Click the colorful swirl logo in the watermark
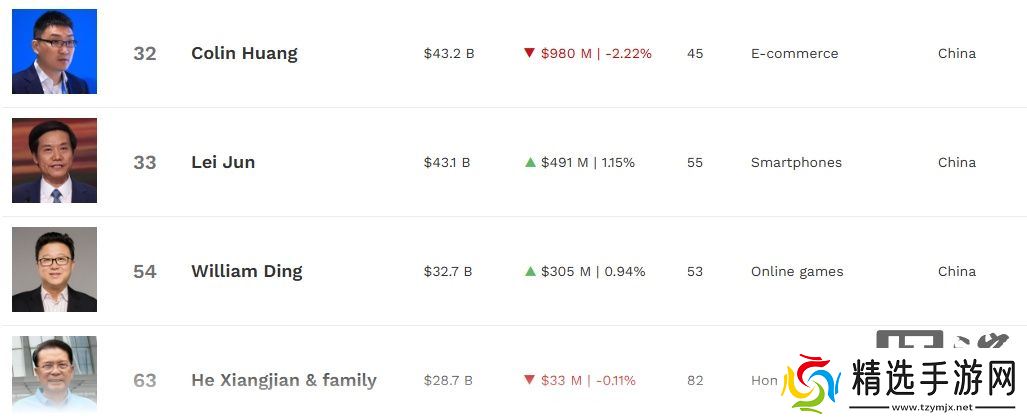 [811, 384]
